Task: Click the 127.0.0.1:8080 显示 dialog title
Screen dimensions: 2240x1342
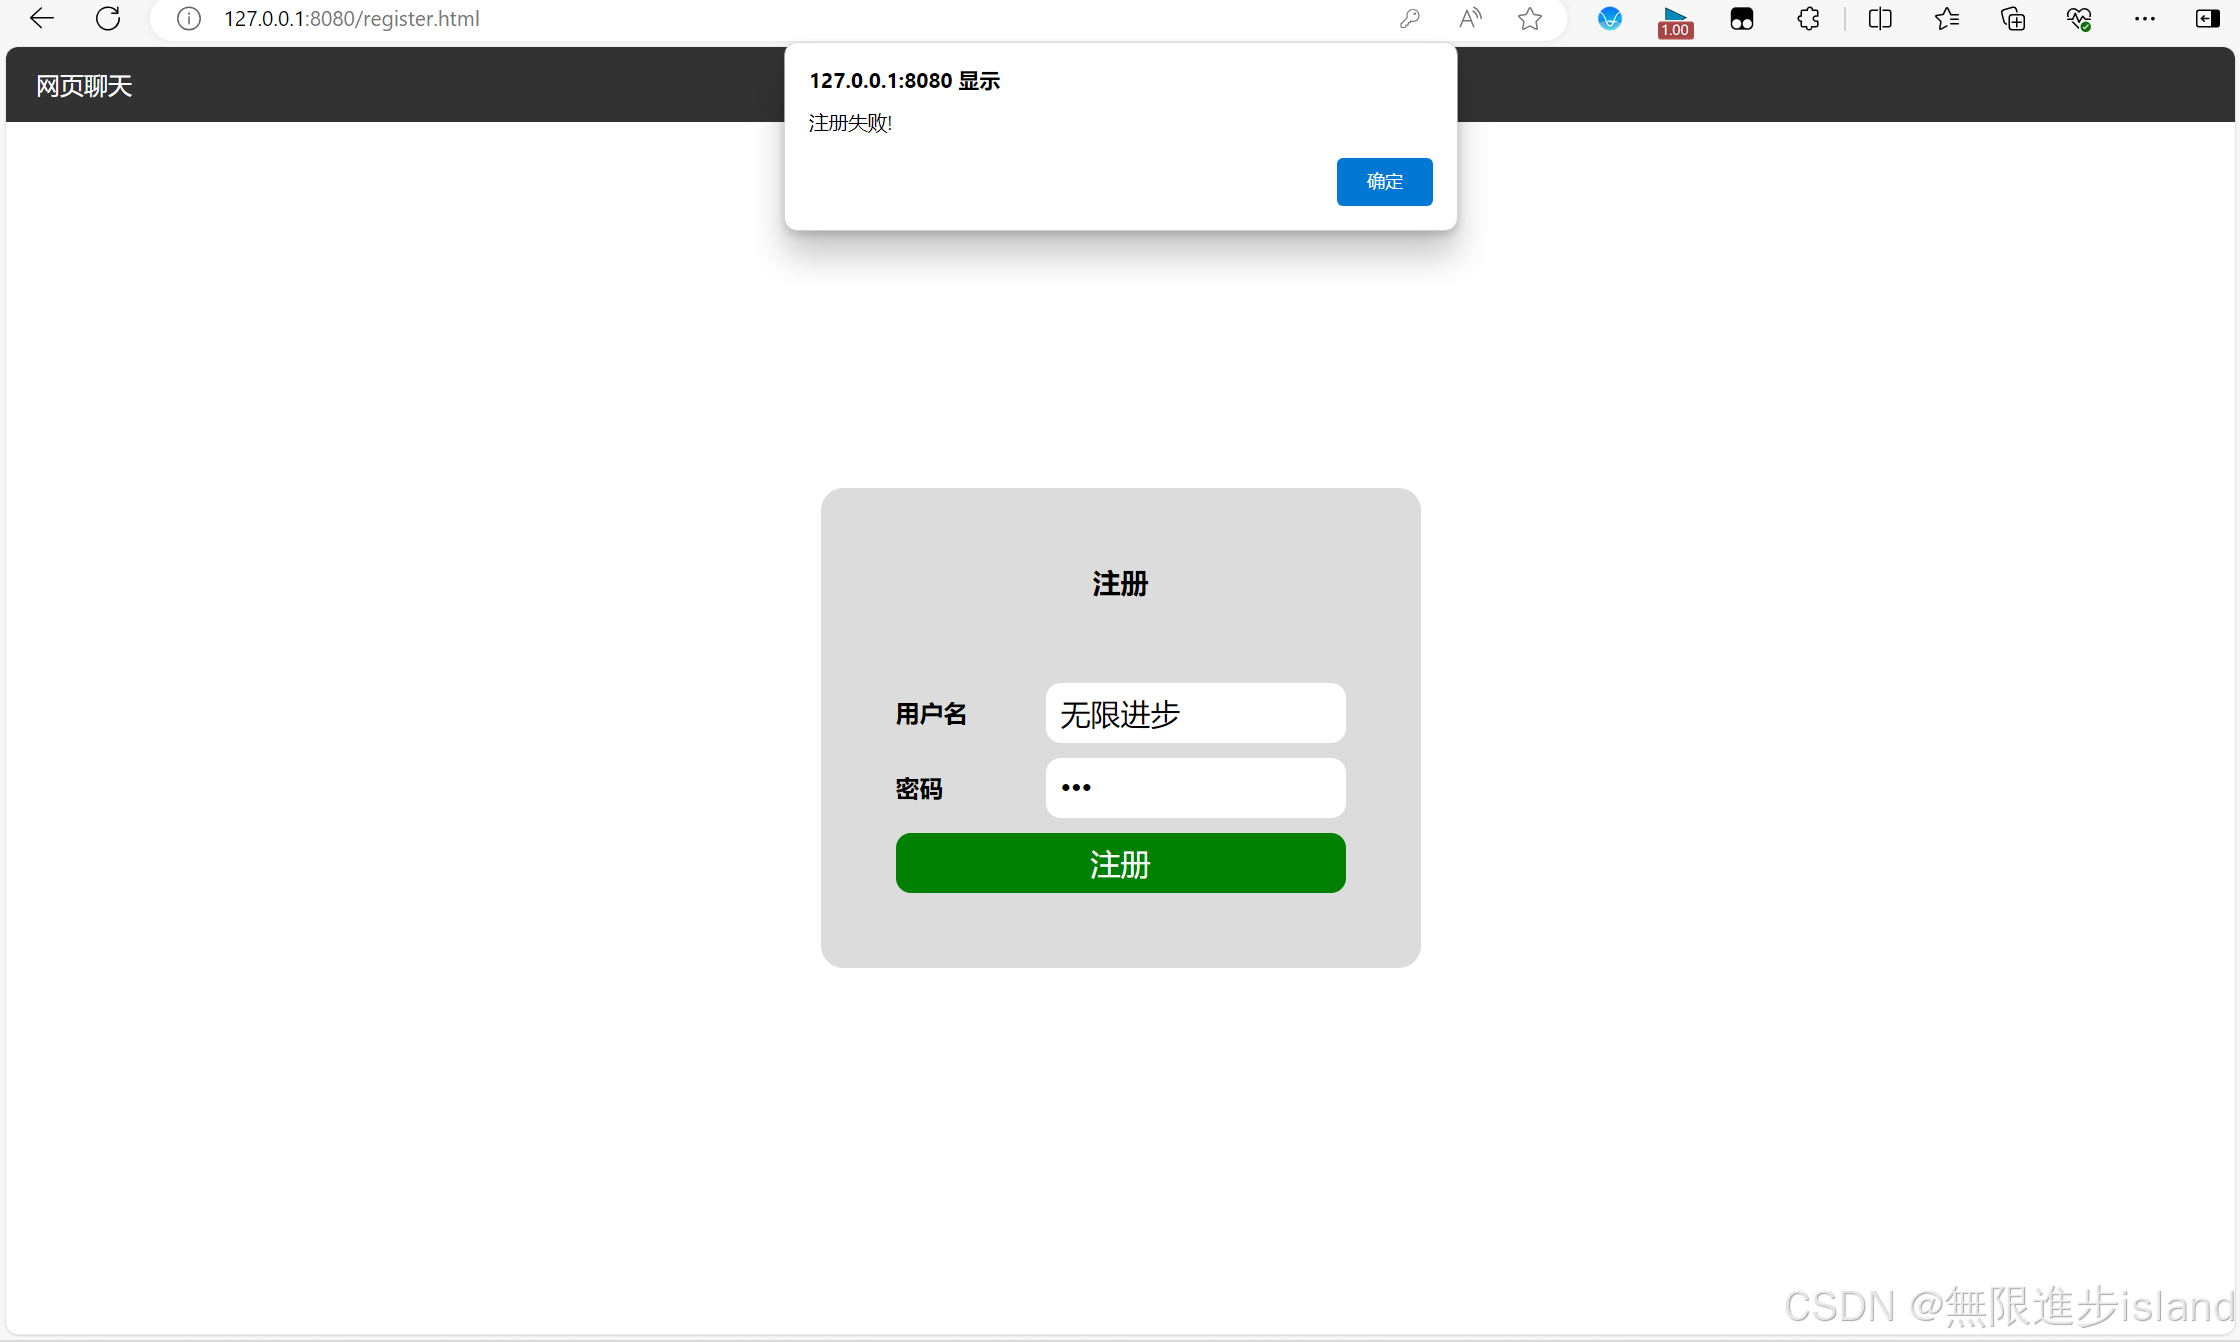Action: [x=904, y=81]
